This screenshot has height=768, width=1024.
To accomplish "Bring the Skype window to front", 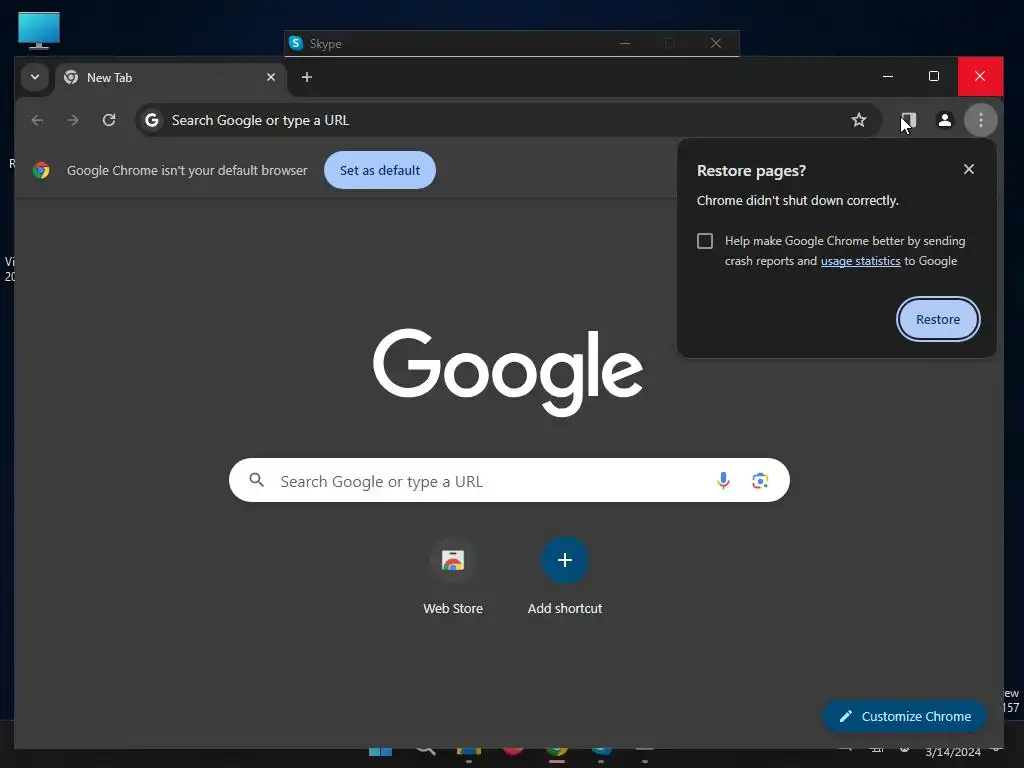I will tap(512, 43).
